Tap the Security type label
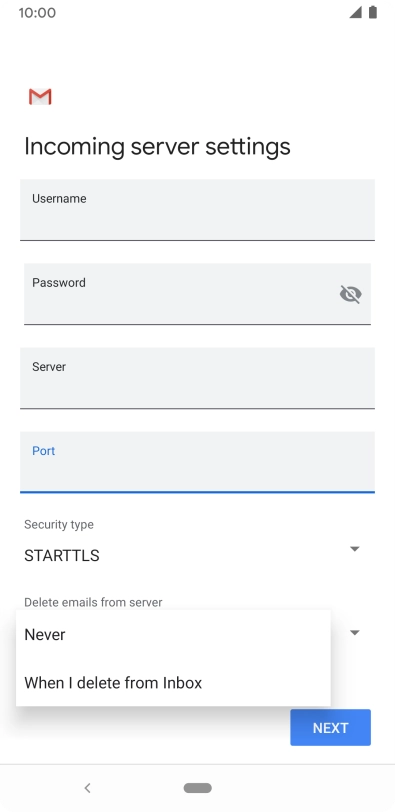Viewport: 395px width, 812px height. tap(59, 525)
